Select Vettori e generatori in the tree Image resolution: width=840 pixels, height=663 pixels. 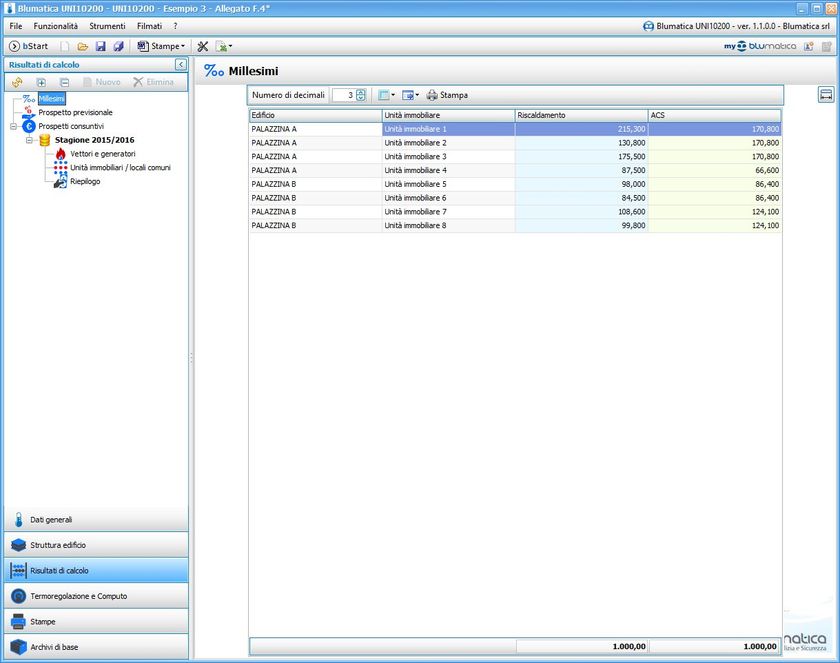102,154
